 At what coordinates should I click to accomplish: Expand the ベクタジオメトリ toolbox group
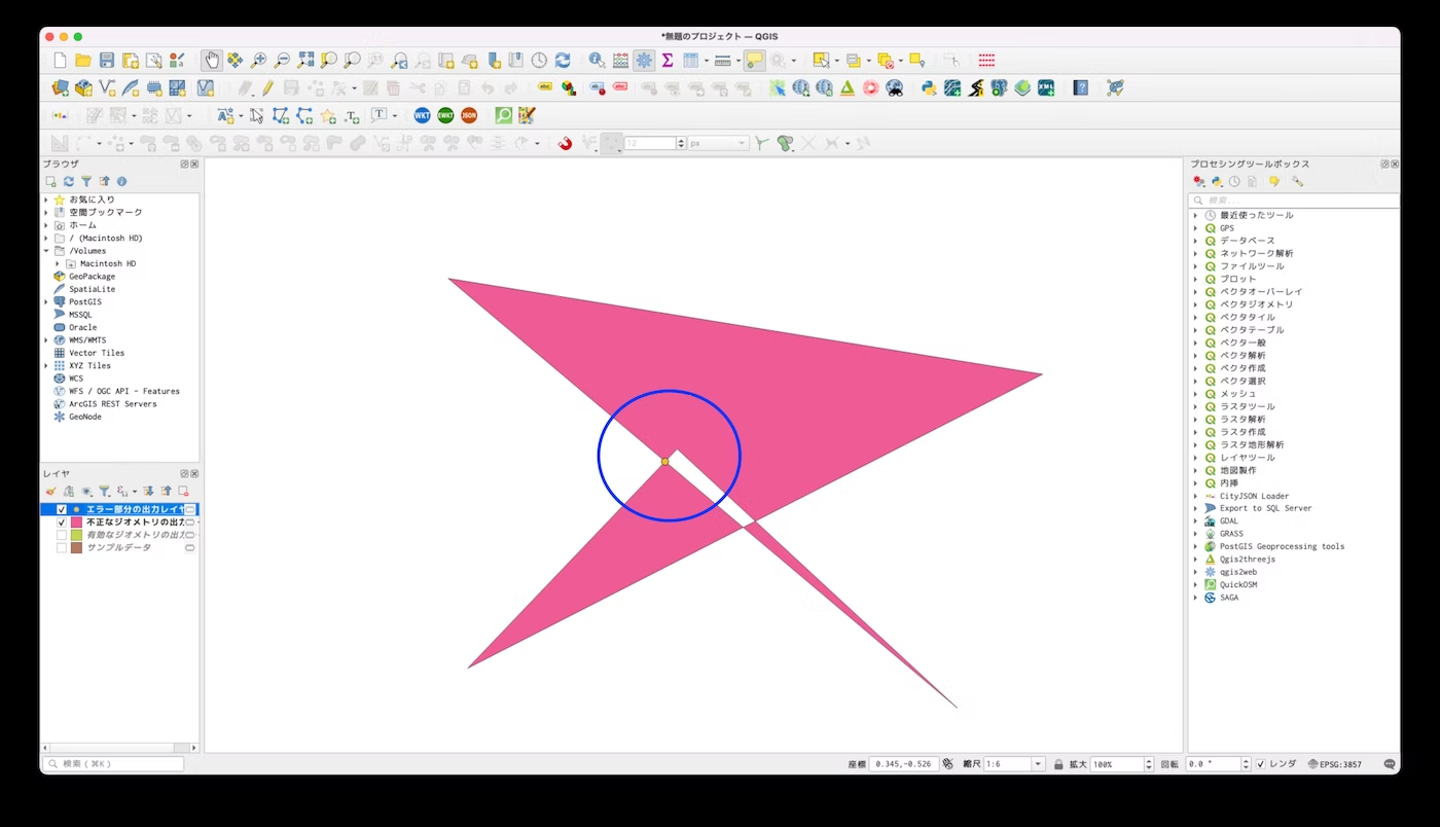1196,305
